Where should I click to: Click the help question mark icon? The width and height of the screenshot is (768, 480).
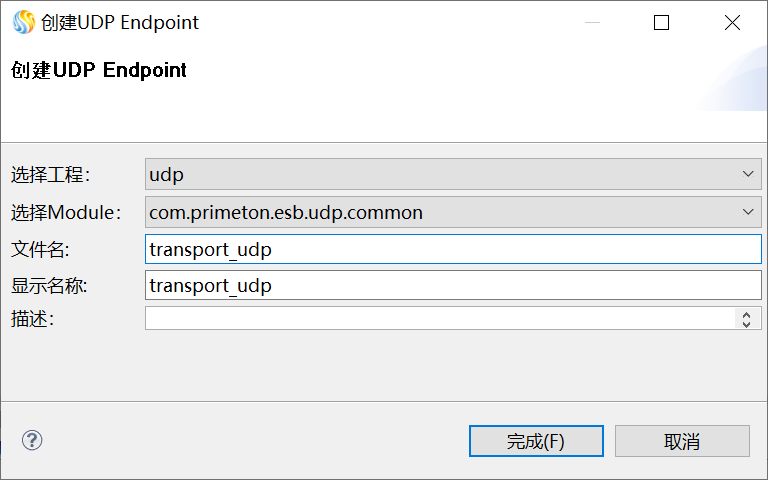[32, 440]
